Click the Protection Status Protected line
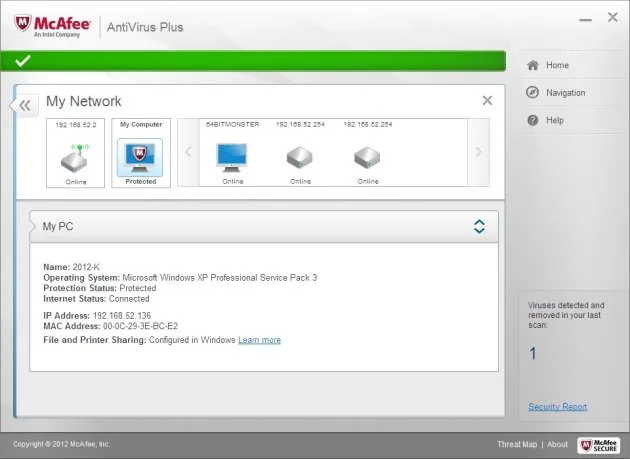The width and height of the screenshot is (630, 459). [x=100, y=288]
